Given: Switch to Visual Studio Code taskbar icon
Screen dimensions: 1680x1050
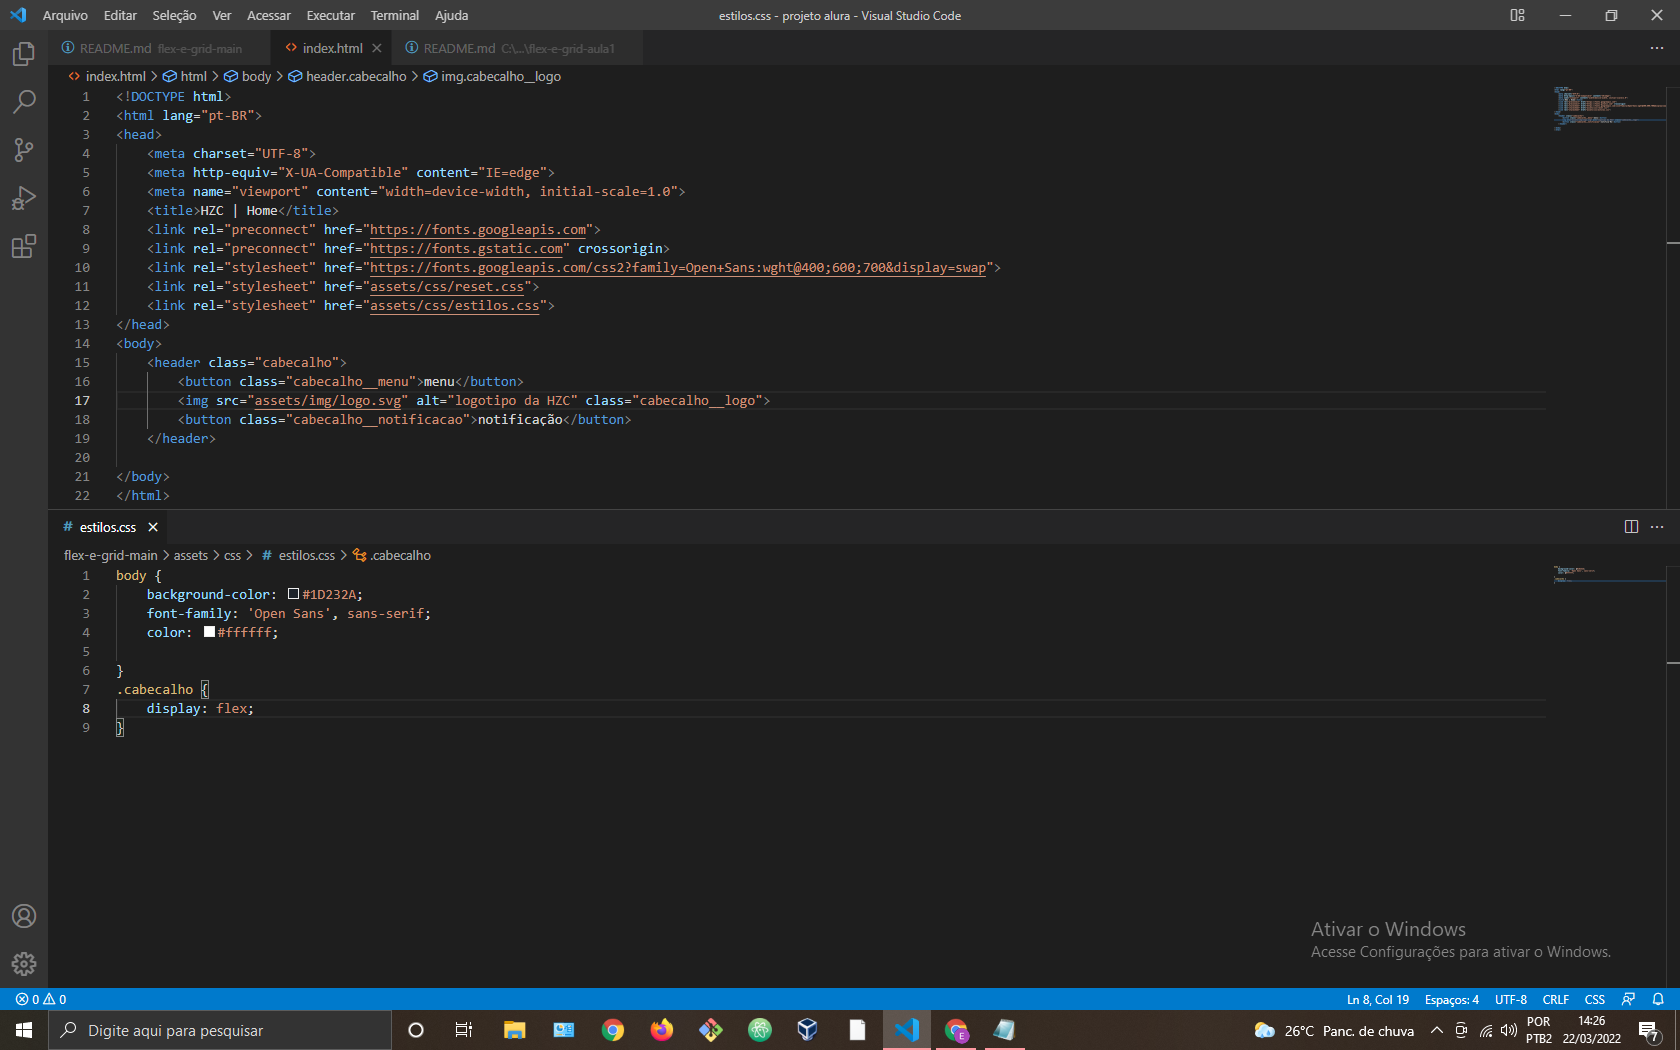Looking at the screenshot, I should [906, 1030].
